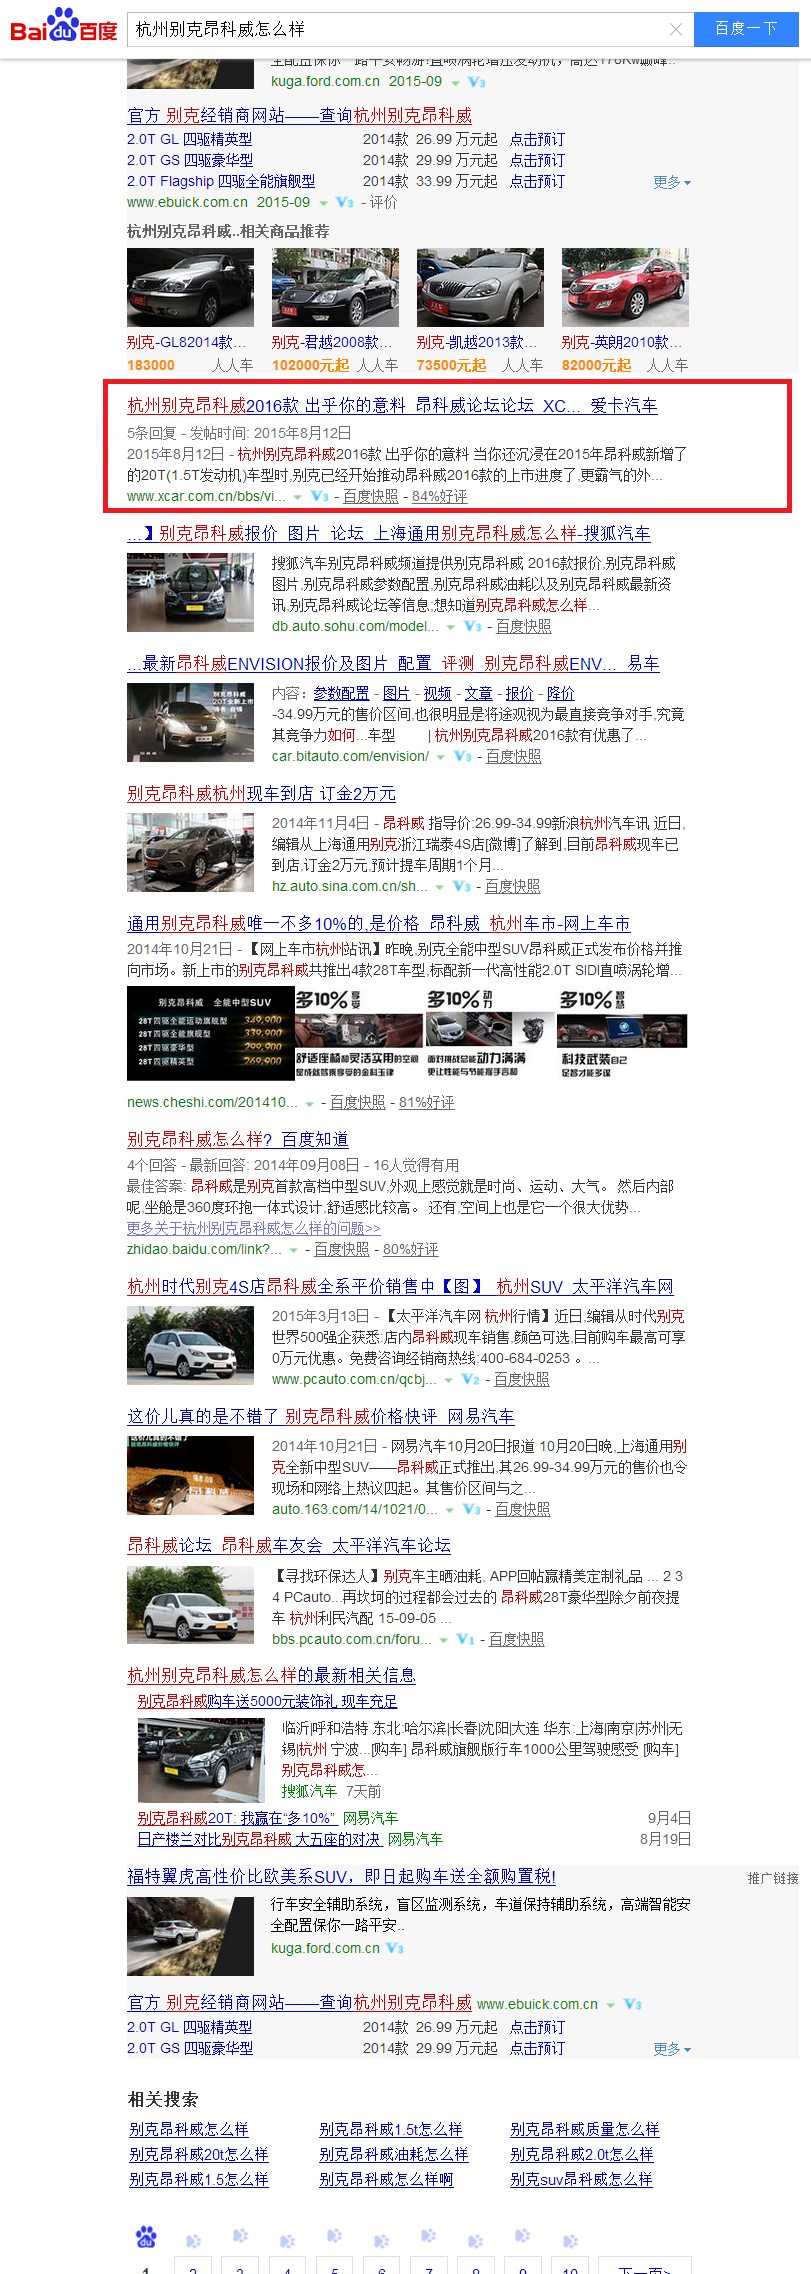Viewport: 811px width, 2274px height.
Task: Click the V3 badge beside kuga.ford.com.cn 2015-09
Action: pos(477,82)
